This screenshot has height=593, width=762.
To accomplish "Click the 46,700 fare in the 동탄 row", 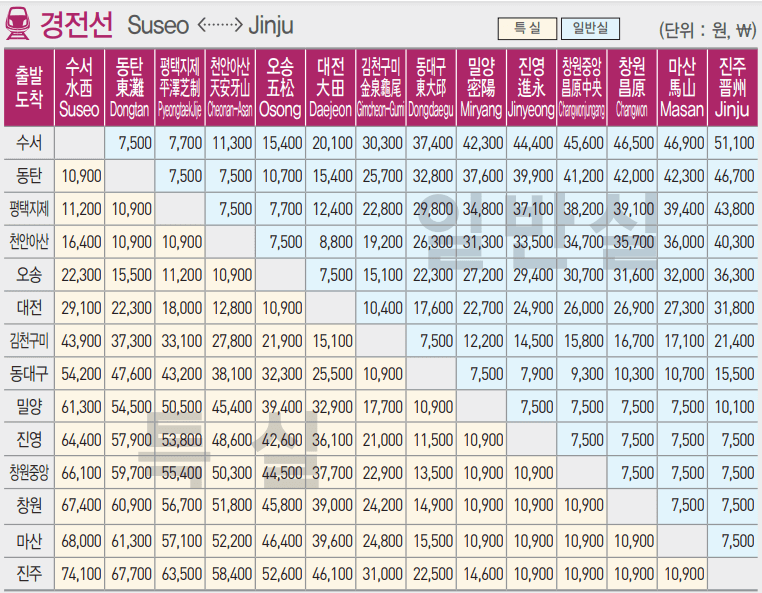I will pos(734,176).
